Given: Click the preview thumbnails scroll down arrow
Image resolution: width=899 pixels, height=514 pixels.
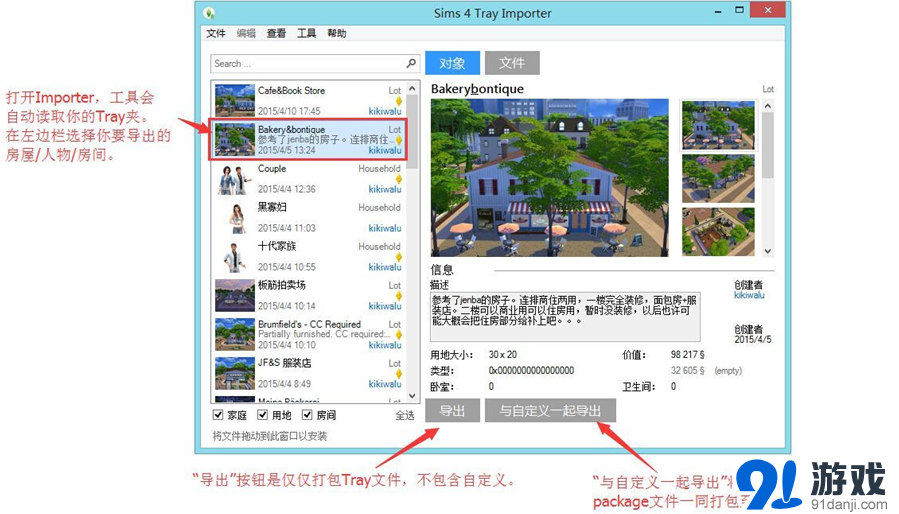Looking at the screenshot, I should point(768,251).
